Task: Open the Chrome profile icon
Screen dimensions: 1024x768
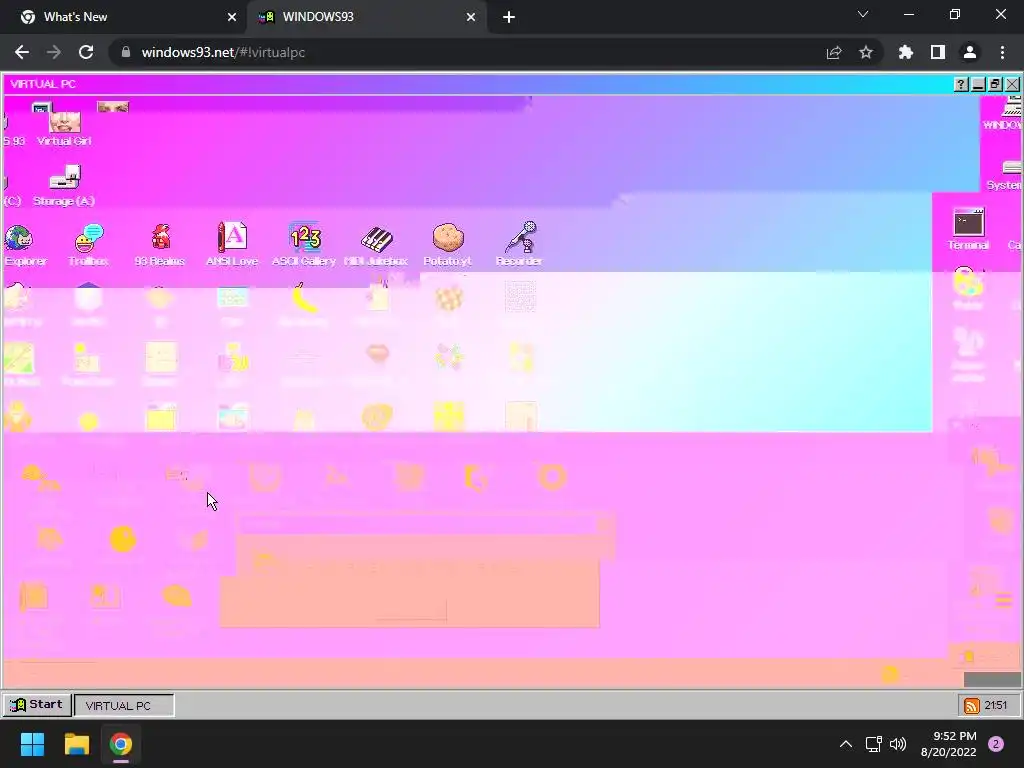Action: pos(970,52)
